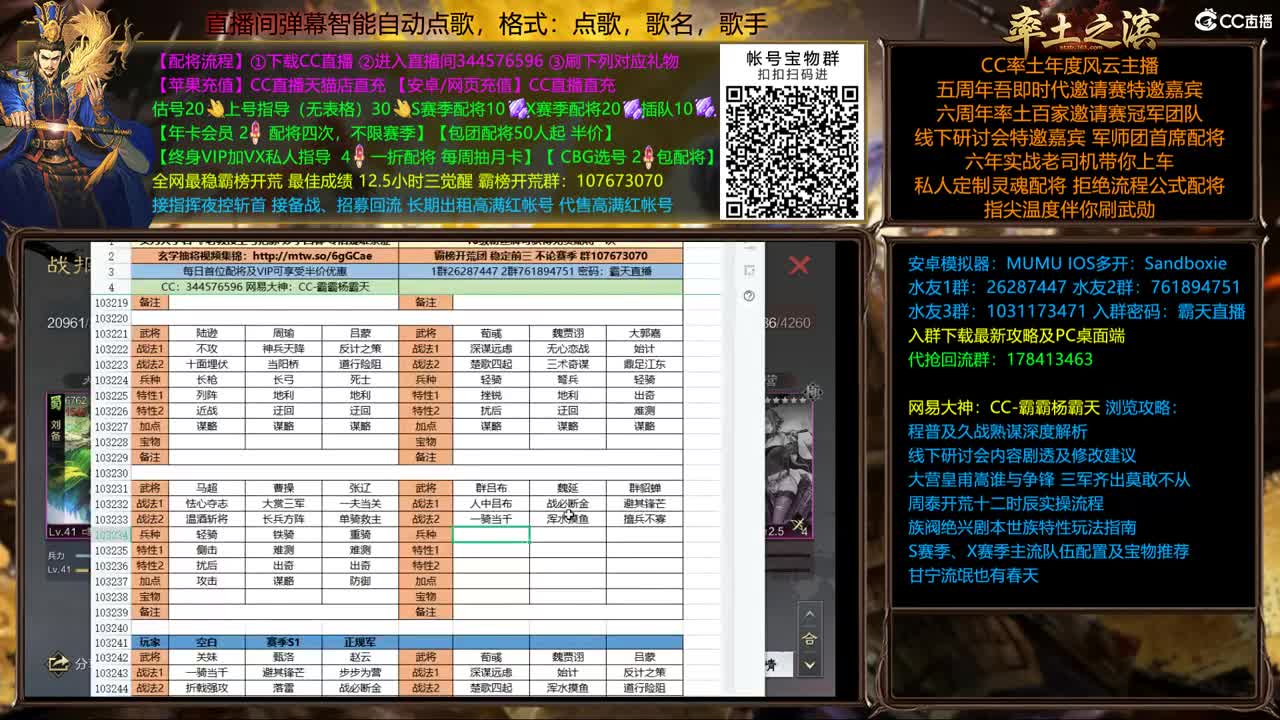
Task: Click cell 关妹
Action: click(207, 658)
